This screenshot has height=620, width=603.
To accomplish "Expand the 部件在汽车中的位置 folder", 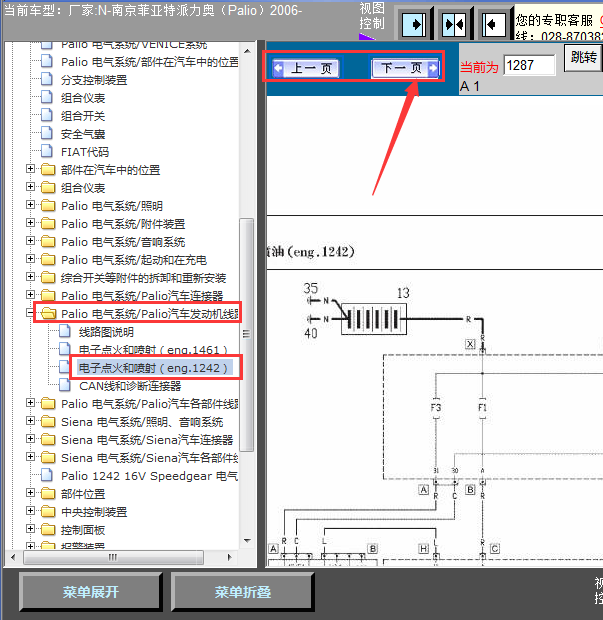I will tap(30, 169).
